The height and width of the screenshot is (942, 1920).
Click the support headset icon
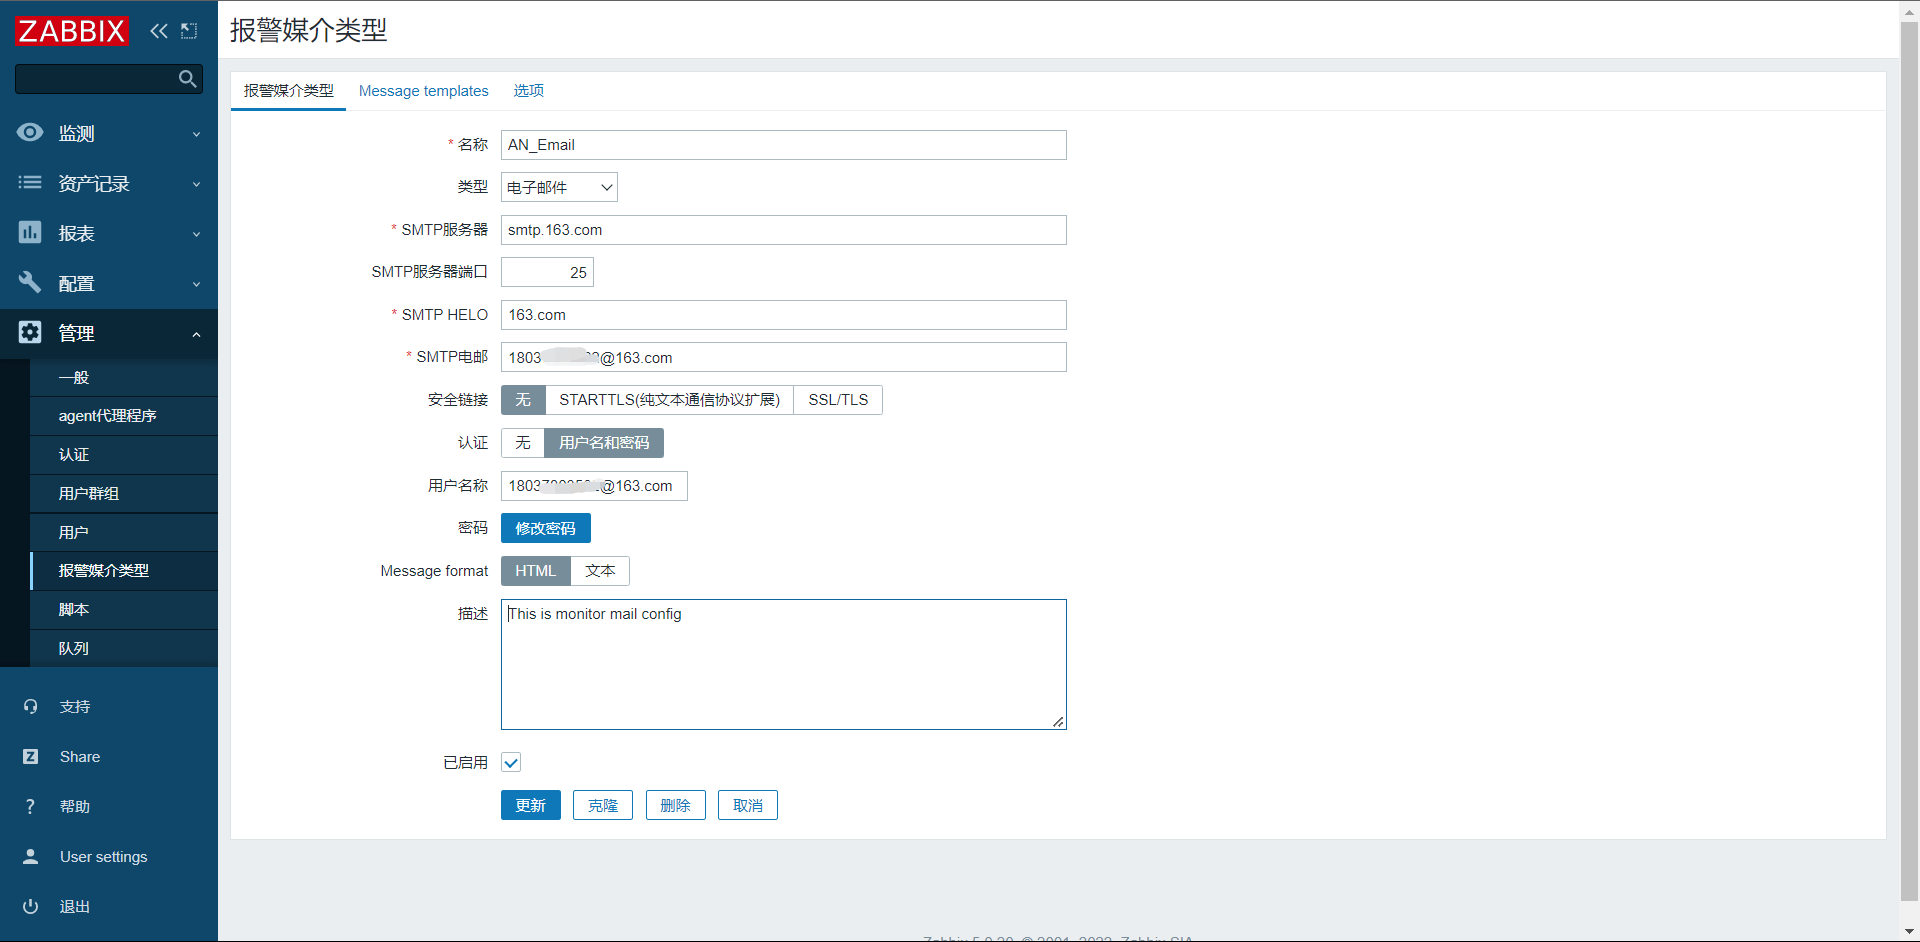click(x=30, y=706)
